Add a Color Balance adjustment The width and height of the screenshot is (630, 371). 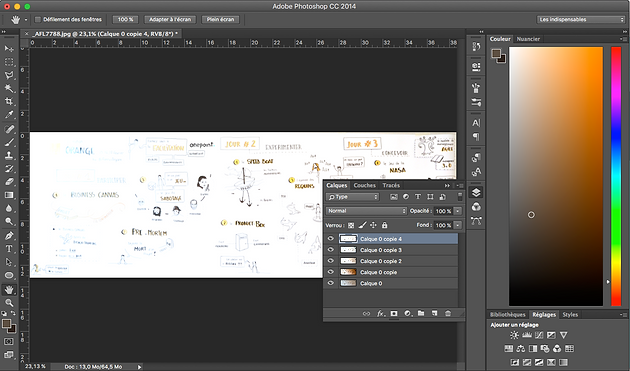[521, 348]
